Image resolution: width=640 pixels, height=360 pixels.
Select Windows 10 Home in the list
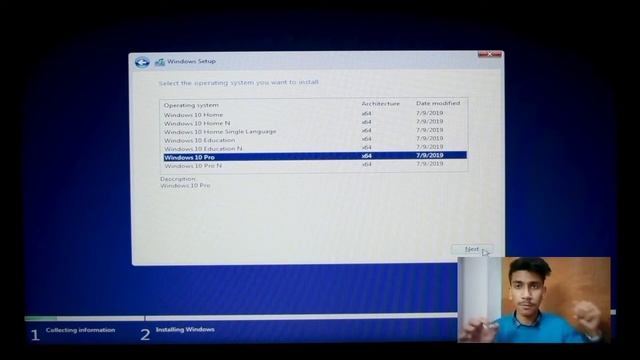315,114
